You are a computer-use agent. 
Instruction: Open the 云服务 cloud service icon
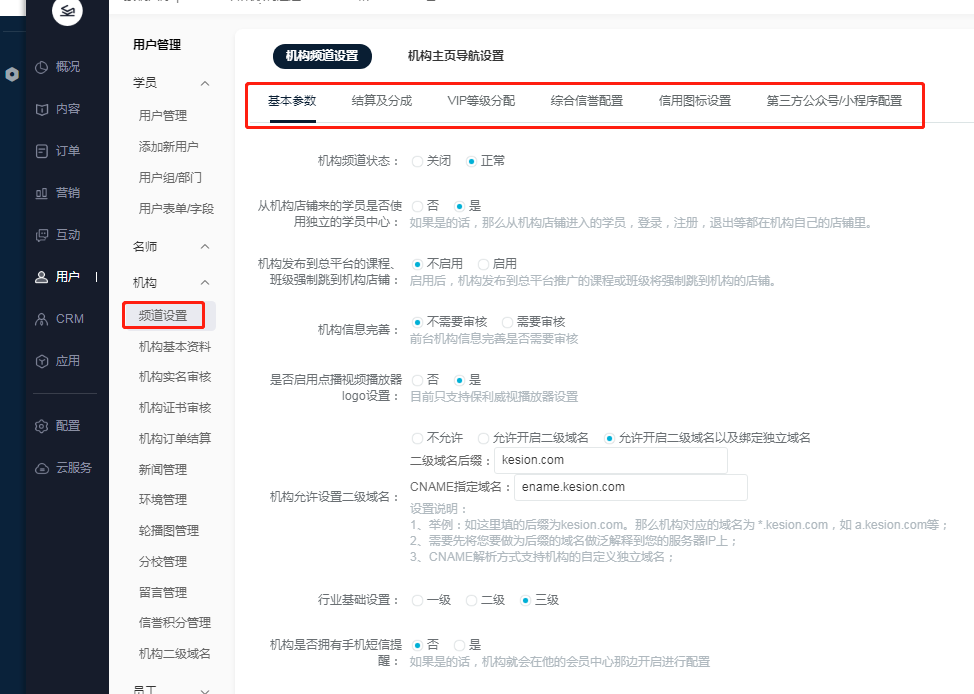coord(42,468)
